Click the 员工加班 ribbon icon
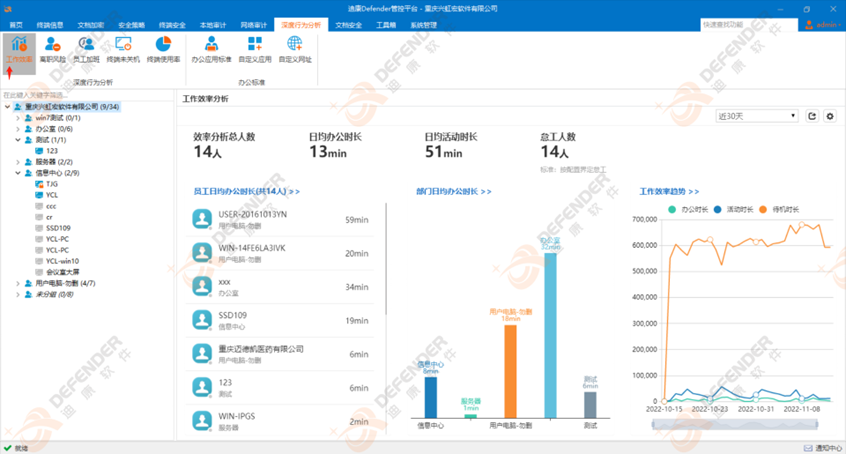The image size is (846, 454). (87, 48)
